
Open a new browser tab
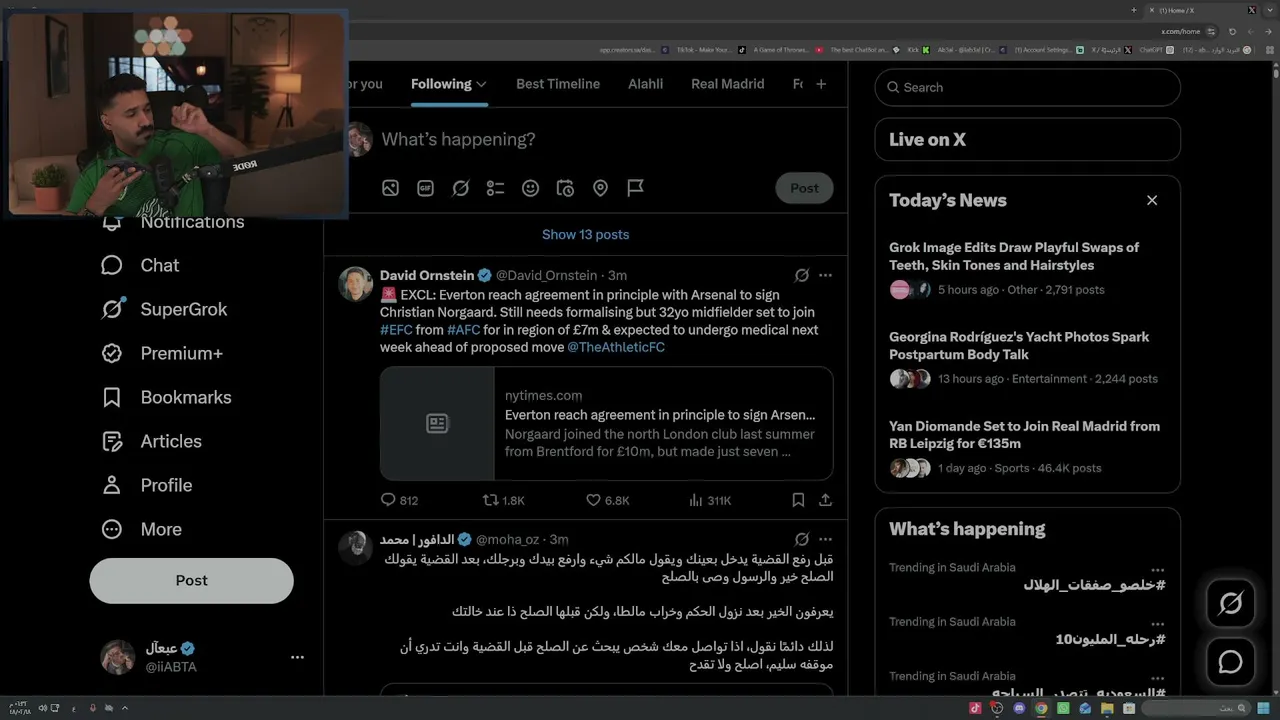(x=1134, y=10)
